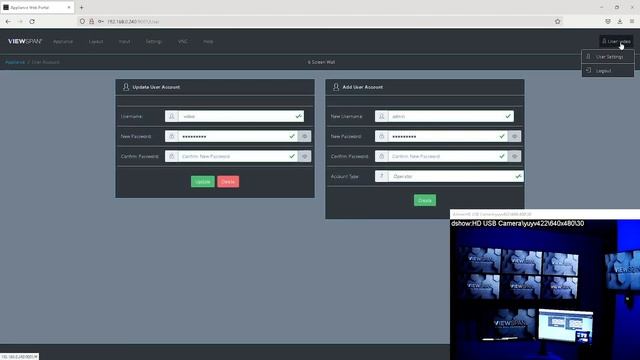Show password for Add account New Password
The image size is (640, 360).
(515, 136)
